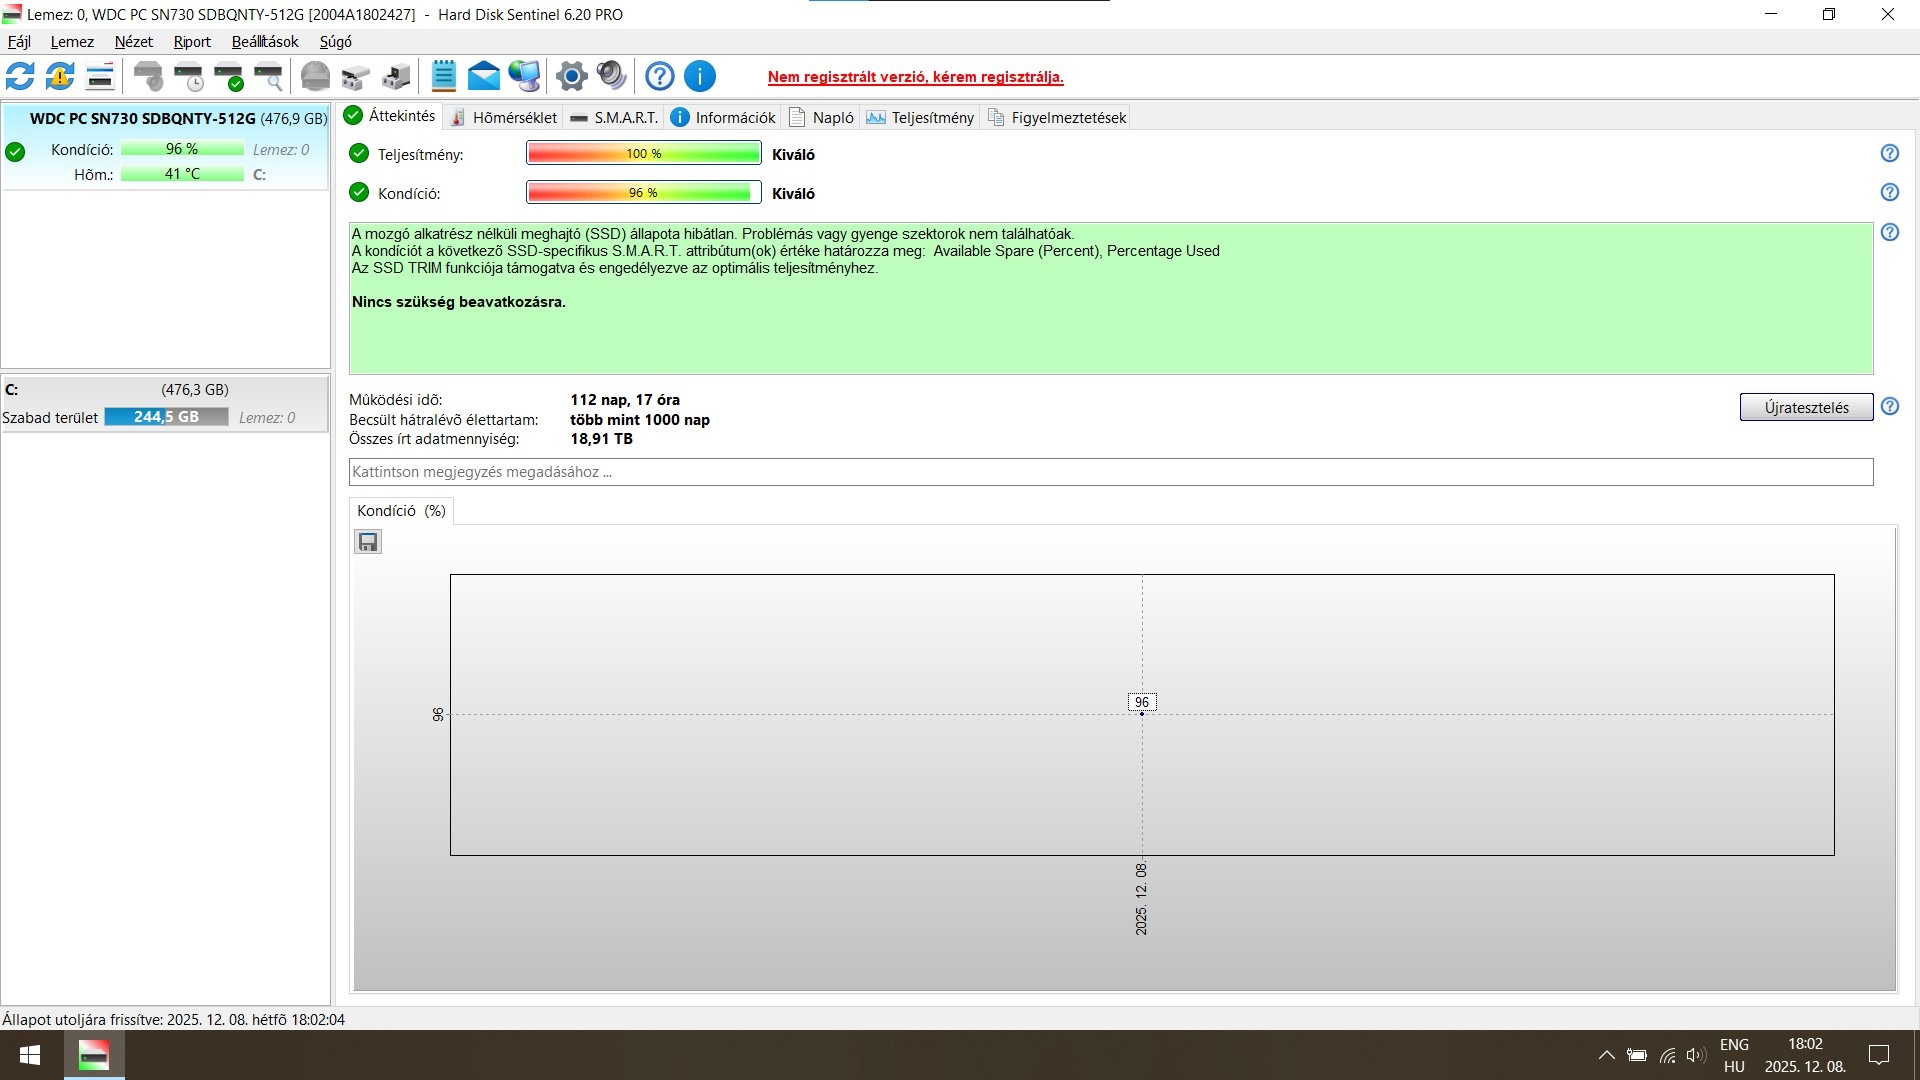Click the disk with green checkmark icon
Screen dimensions: 1920x1080
tap(229, 76)
